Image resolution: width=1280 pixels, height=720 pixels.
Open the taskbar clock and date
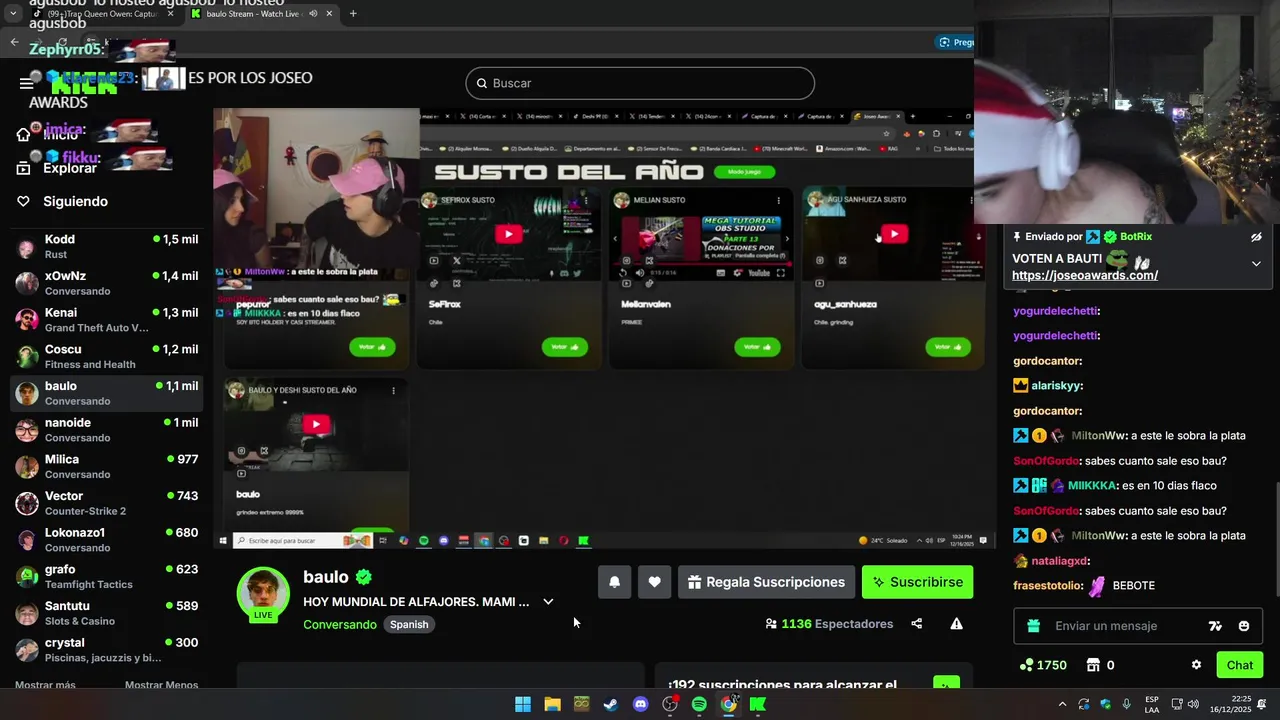(x=1232, y=704)
